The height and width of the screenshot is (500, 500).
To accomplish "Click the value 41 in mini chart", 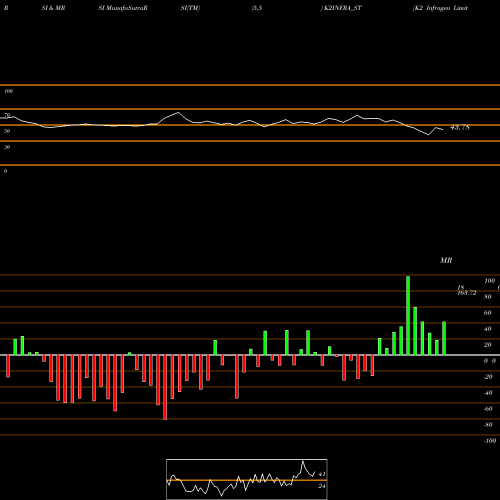I will click(x=322, y=474).
